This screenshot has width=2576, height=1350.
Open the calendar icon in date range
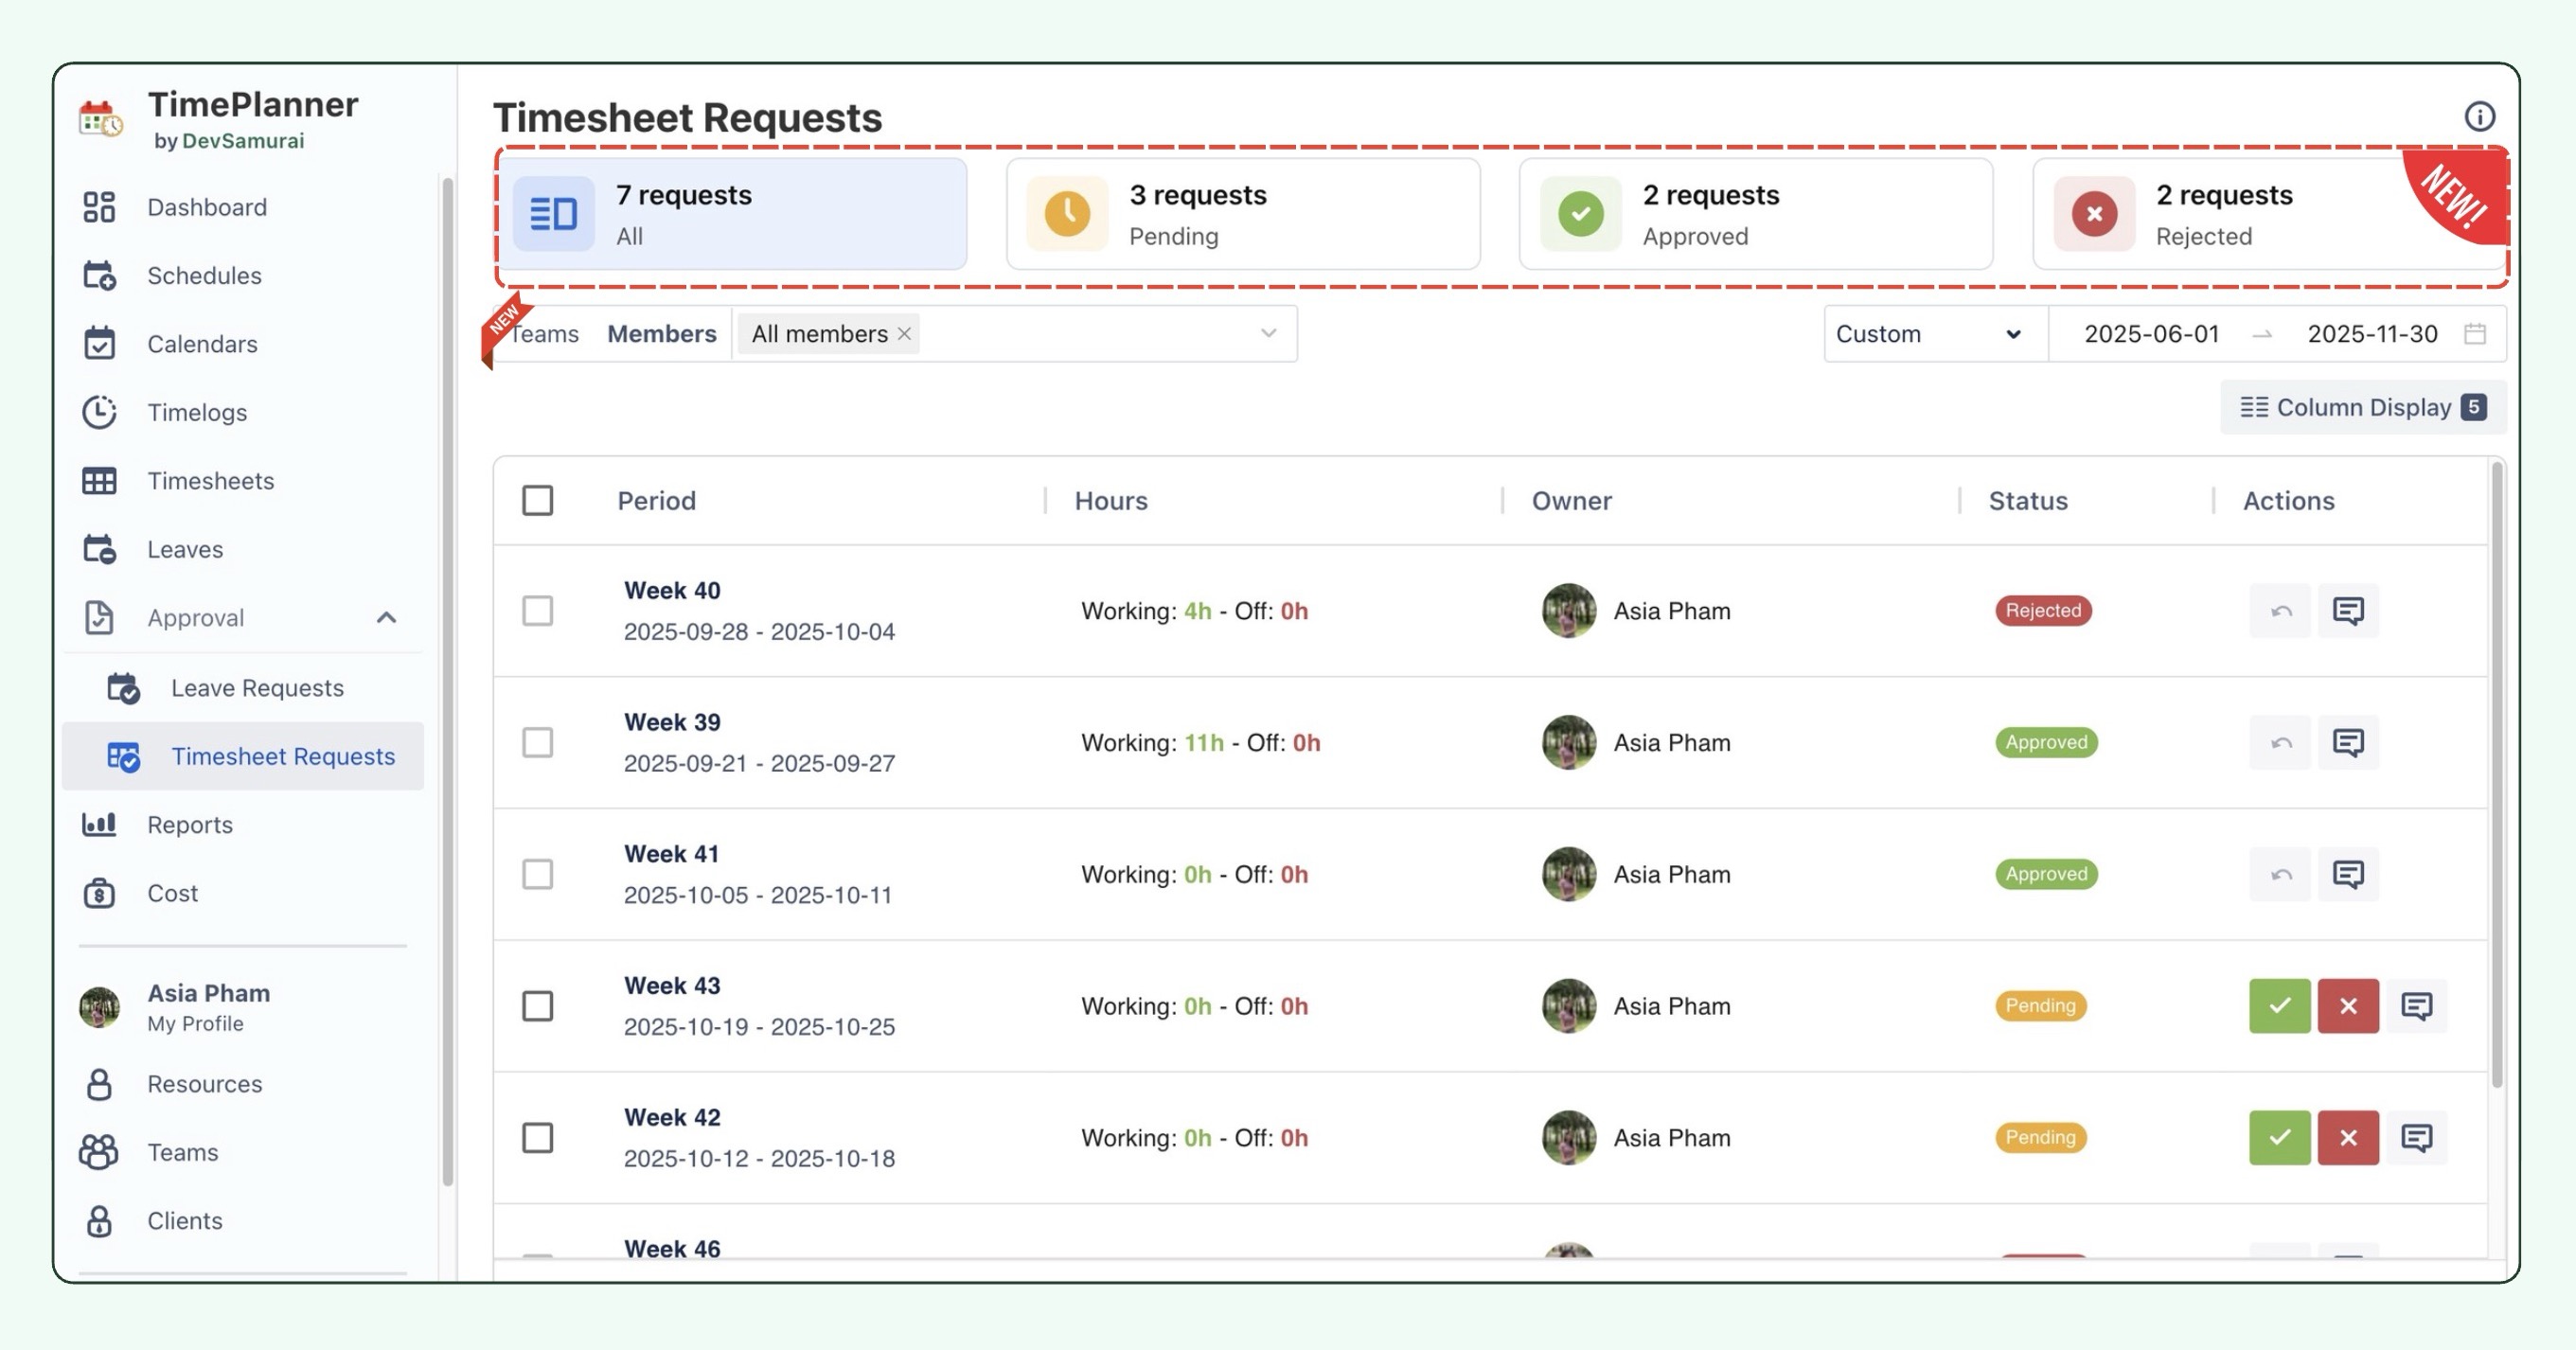coord(2475,334)
